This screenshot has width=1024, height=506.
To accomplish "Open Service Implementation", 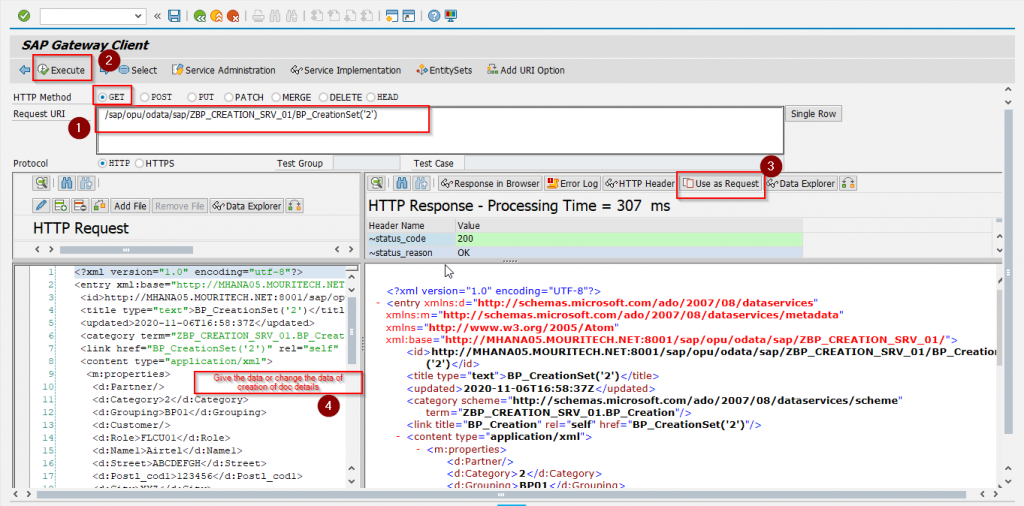I will click(345, 70).
